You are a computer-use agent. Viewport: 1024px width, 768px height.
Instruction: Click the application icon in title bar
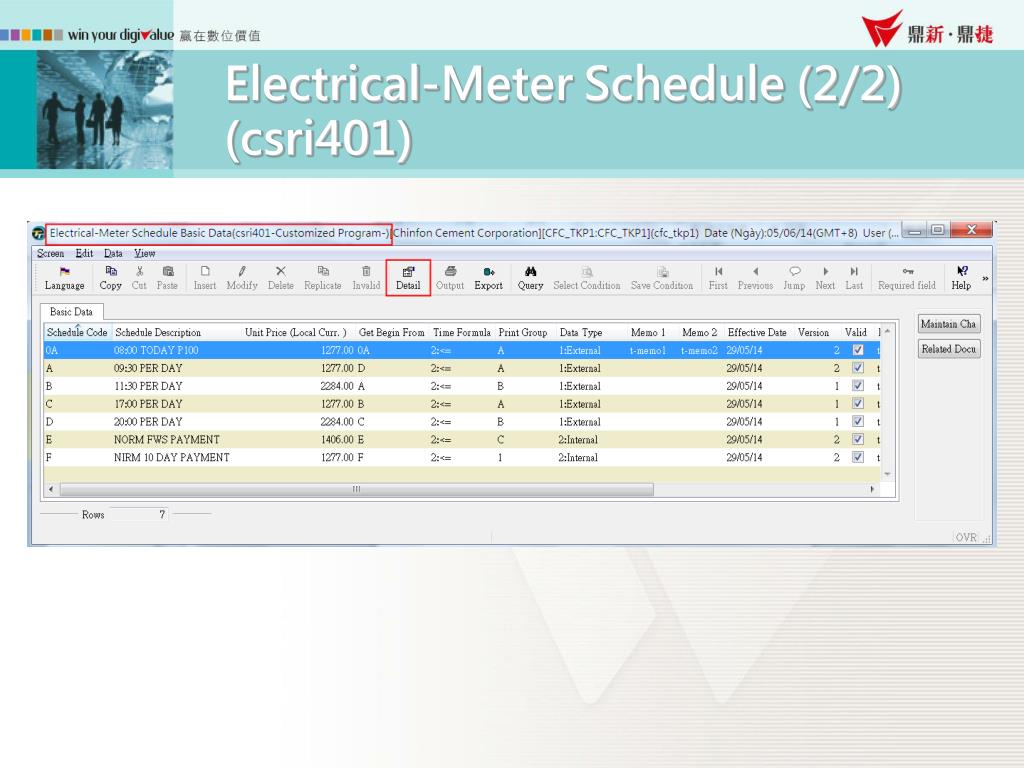[x=39, y=233]
